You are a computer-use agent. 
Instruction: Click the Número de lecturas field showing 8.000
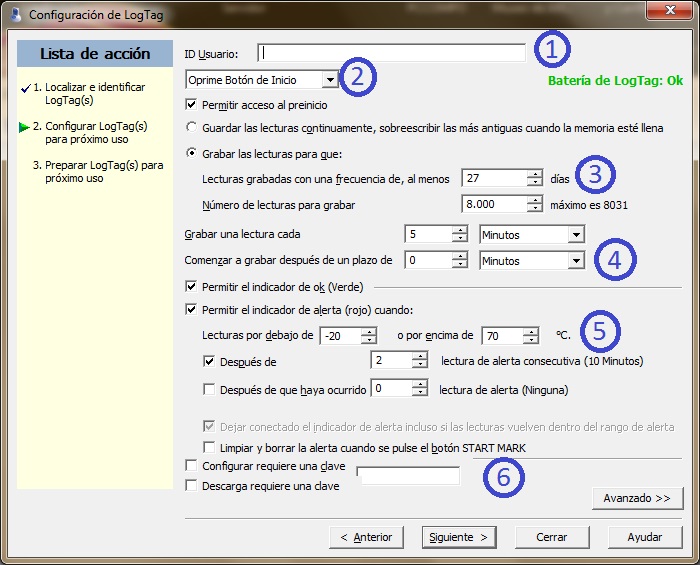point(494,204)
